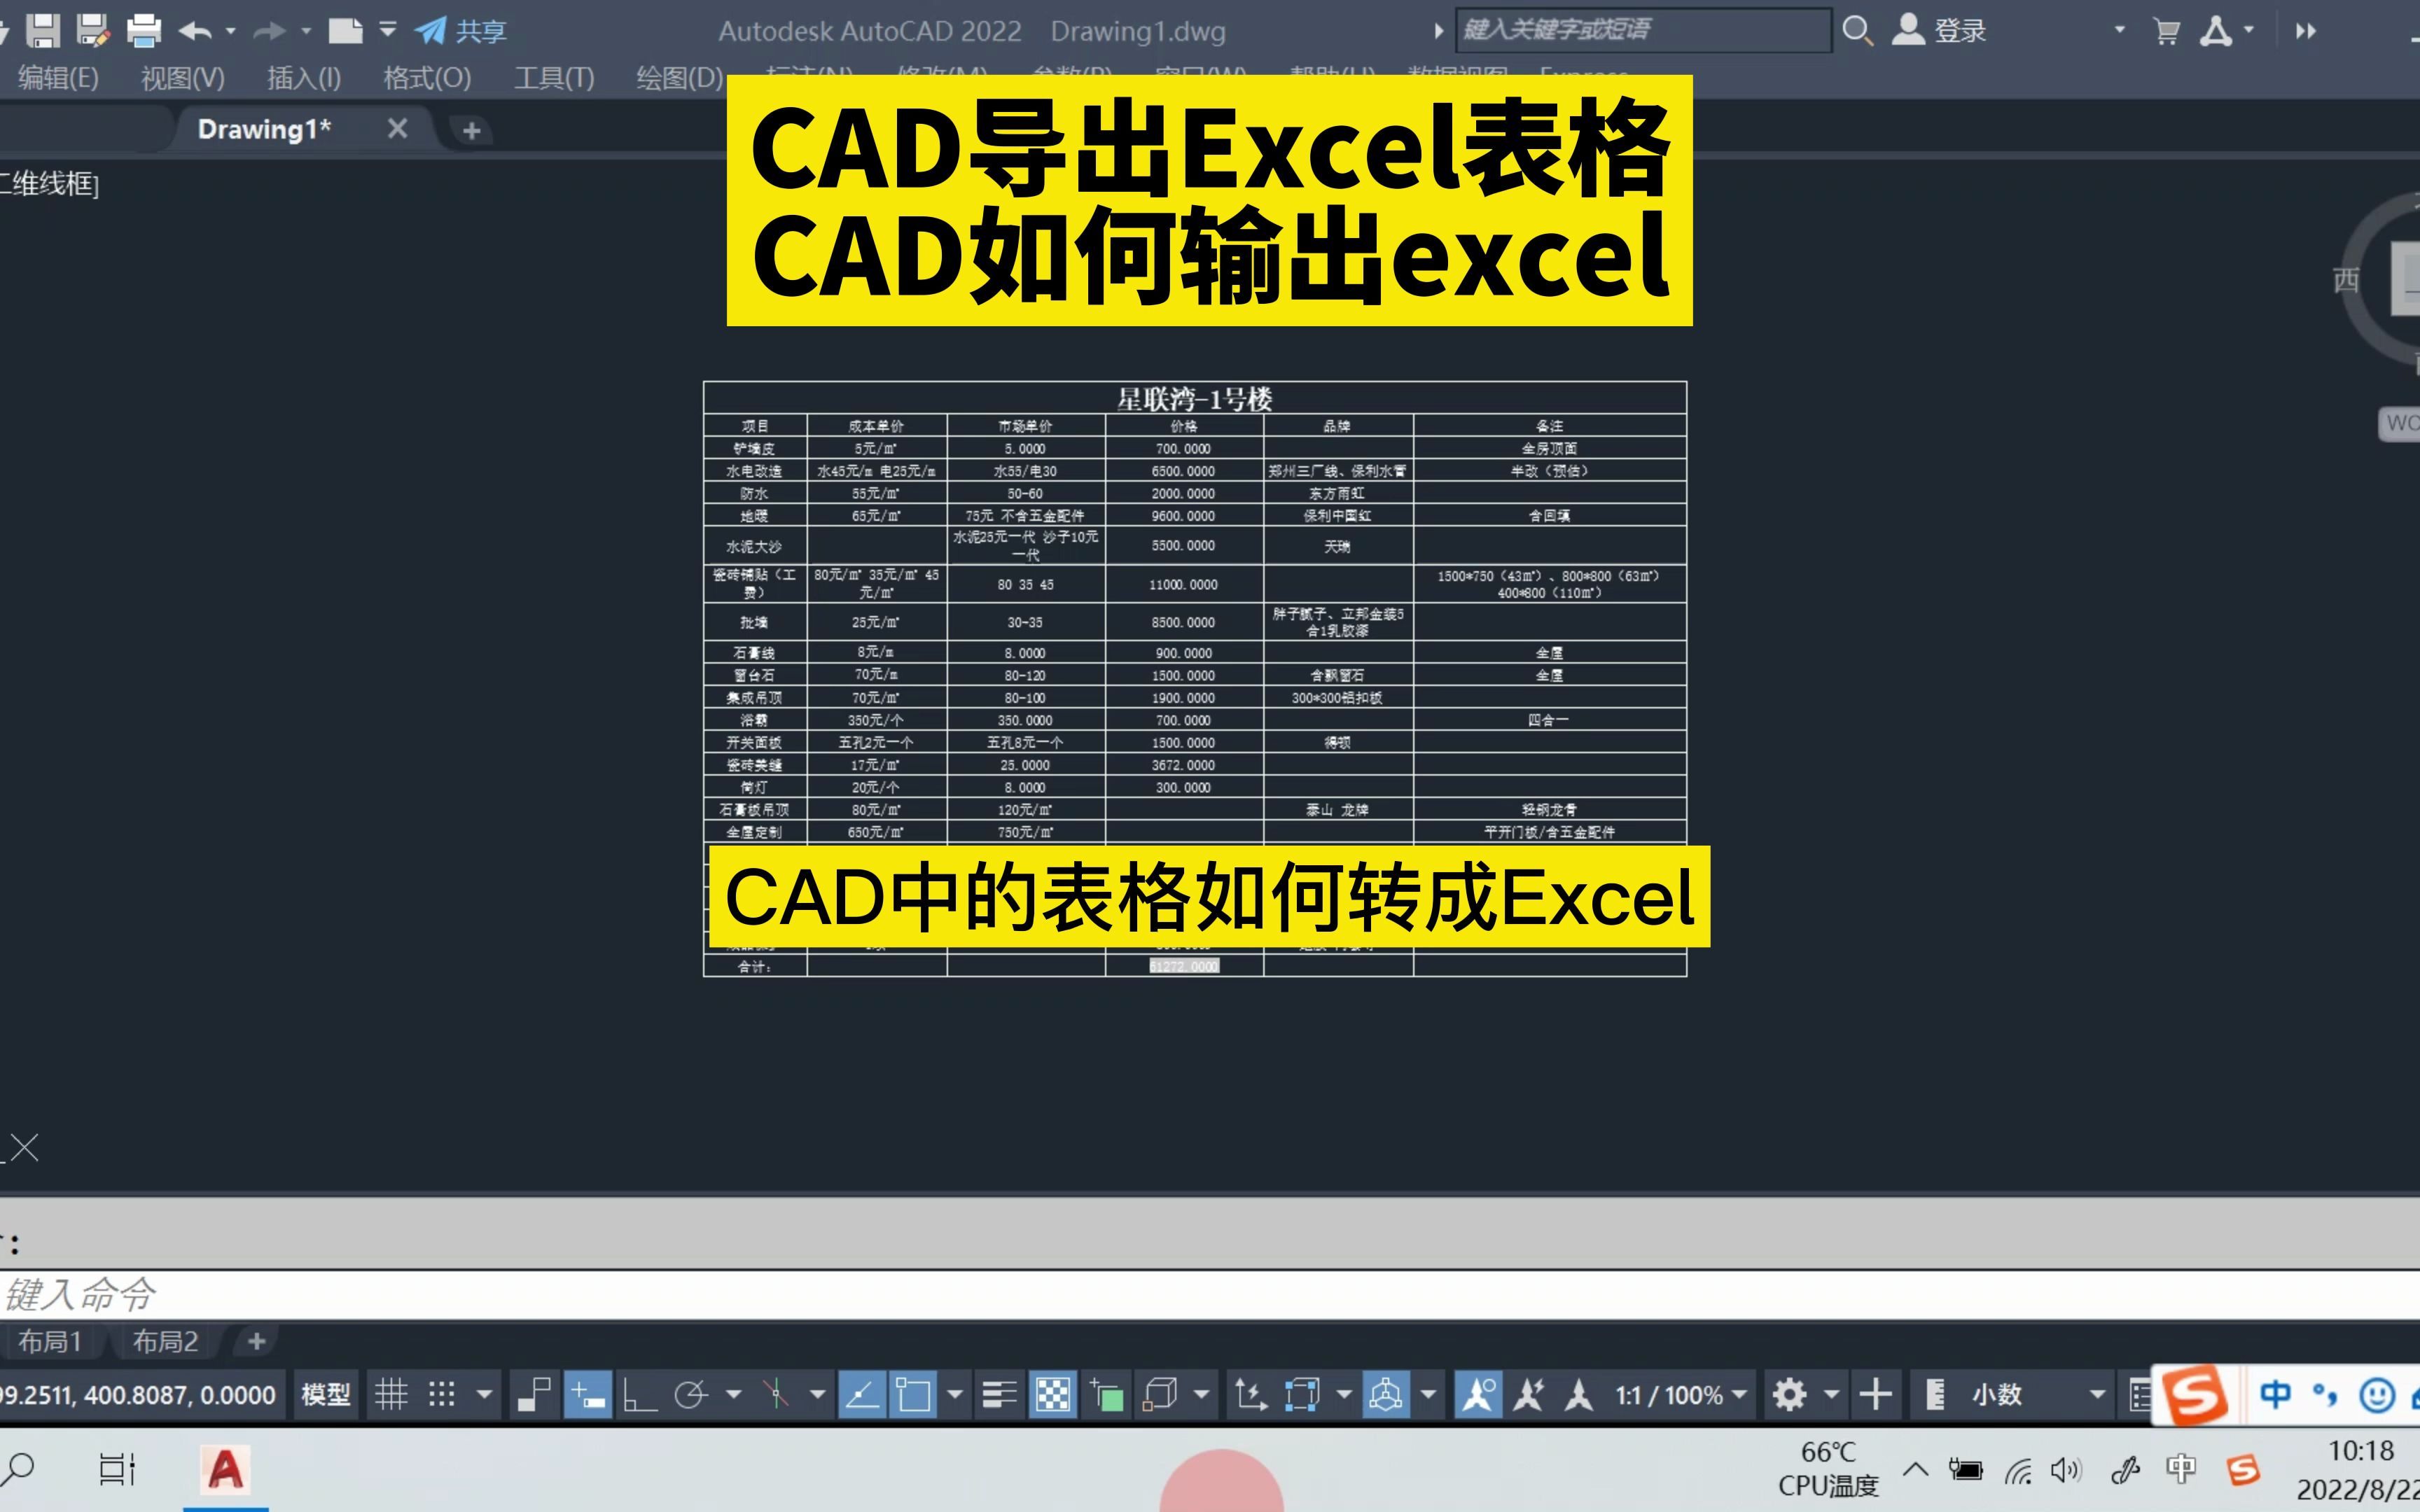Click the Plot printer icon
The width and height of the screenshot is (2420, 1512).
144,30
